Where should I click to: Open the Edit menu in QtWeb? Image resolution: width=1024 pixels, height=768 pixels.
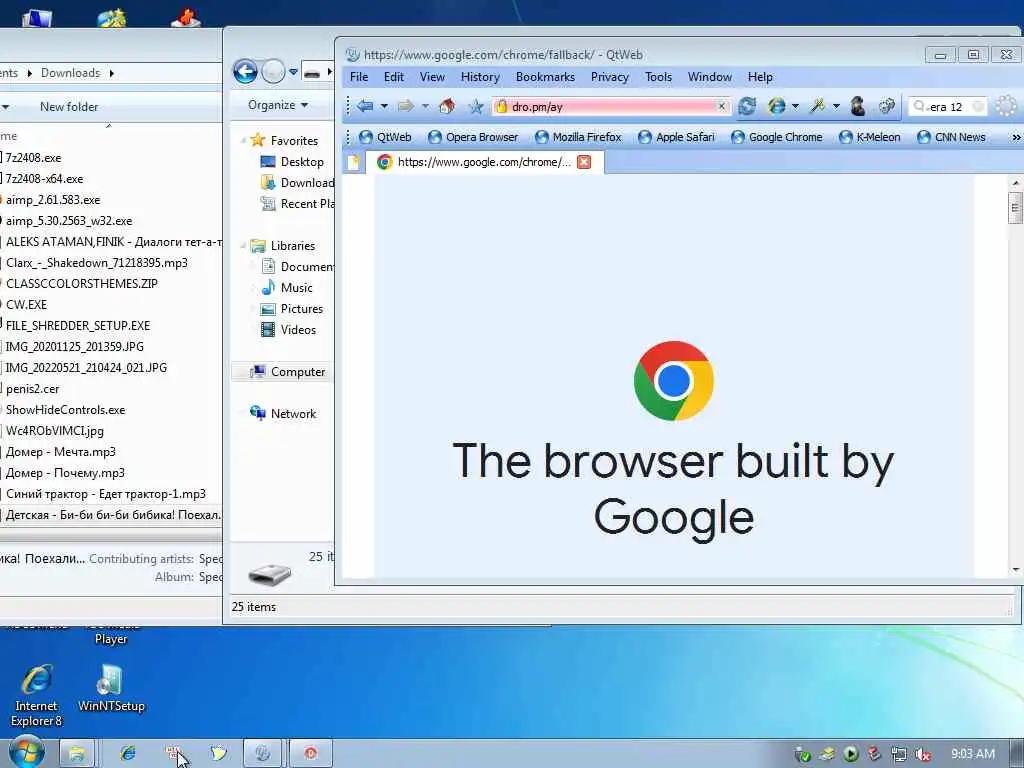(x=394, y=77)
